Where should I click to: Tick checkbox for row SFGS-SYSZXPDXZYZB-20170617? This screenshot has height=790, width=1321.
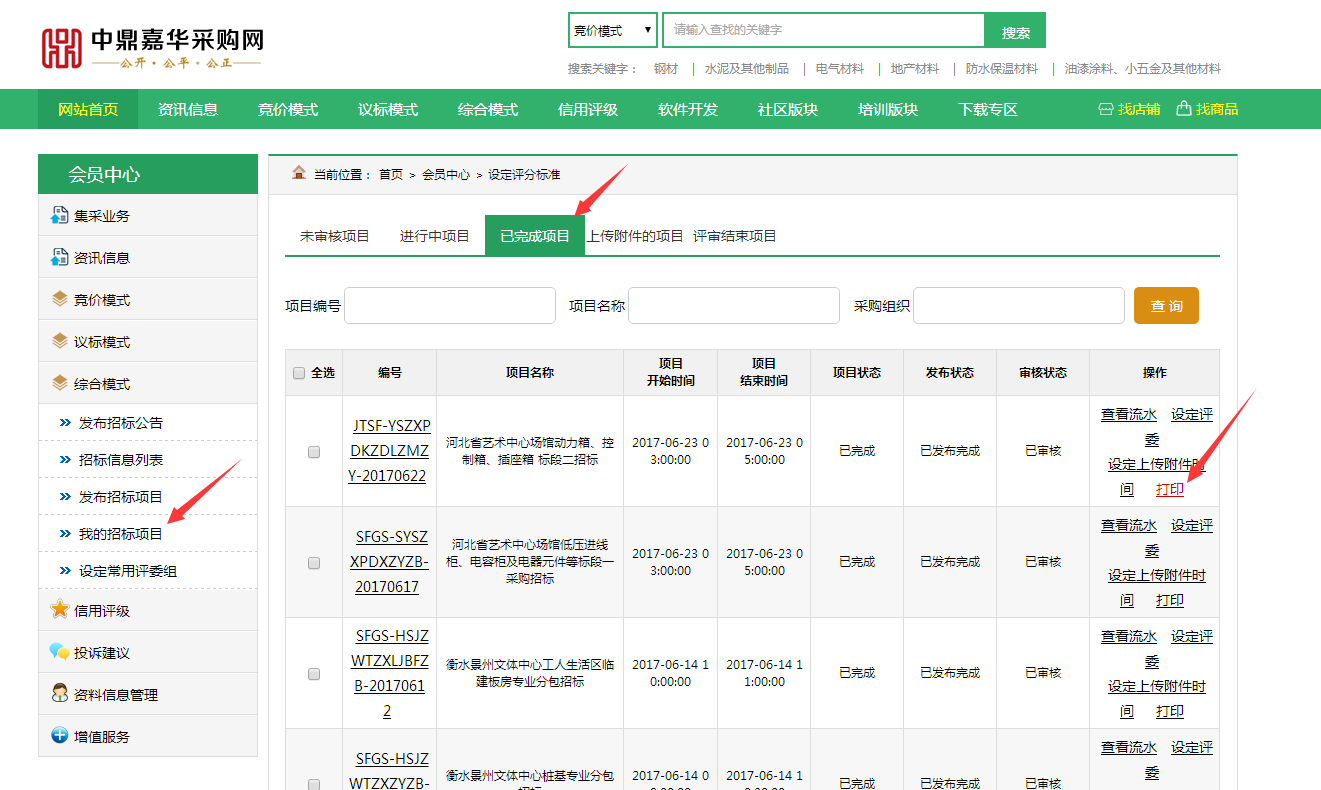[x=314, y=563]
